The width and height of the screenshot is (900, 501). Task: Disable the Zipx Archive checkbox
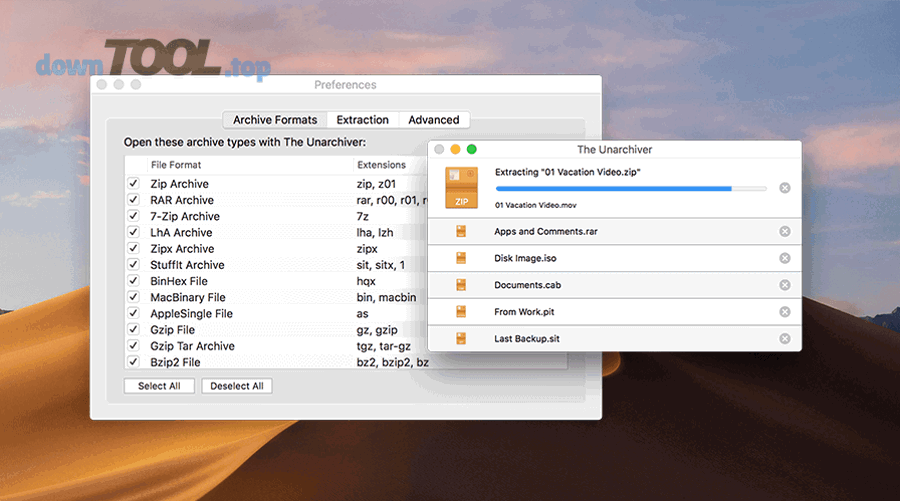tap(133, 248)
